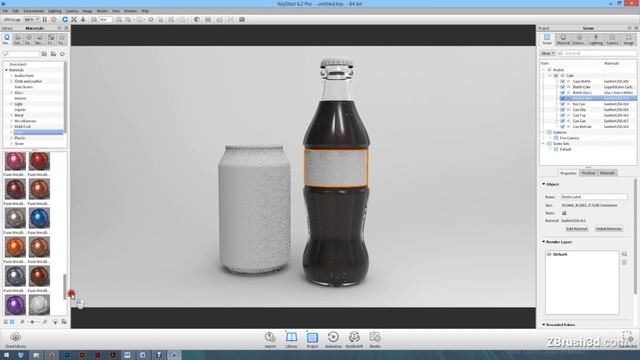
Task: Select Colors icon in Library panel
Action: tap(17, 39)
